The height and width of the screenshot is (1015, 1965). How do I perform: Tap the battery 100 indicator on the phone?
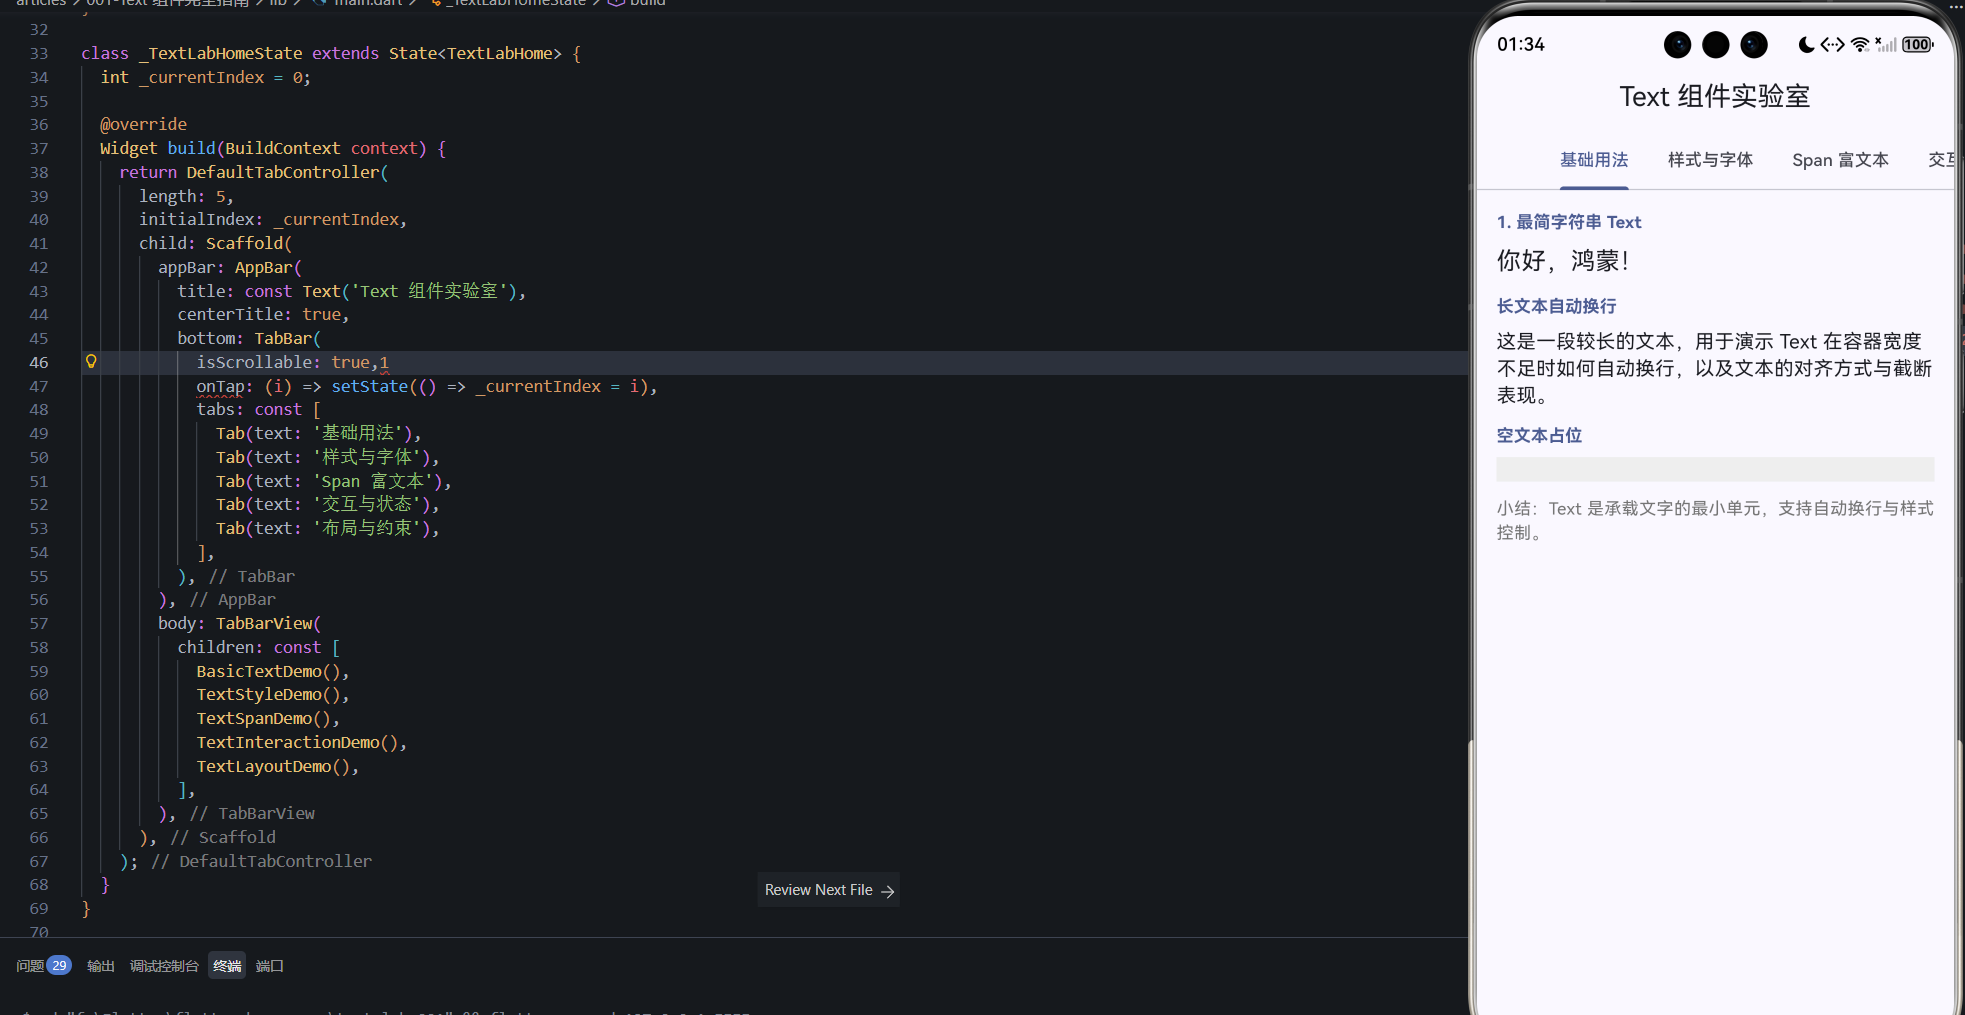[x=1918, y=45]
